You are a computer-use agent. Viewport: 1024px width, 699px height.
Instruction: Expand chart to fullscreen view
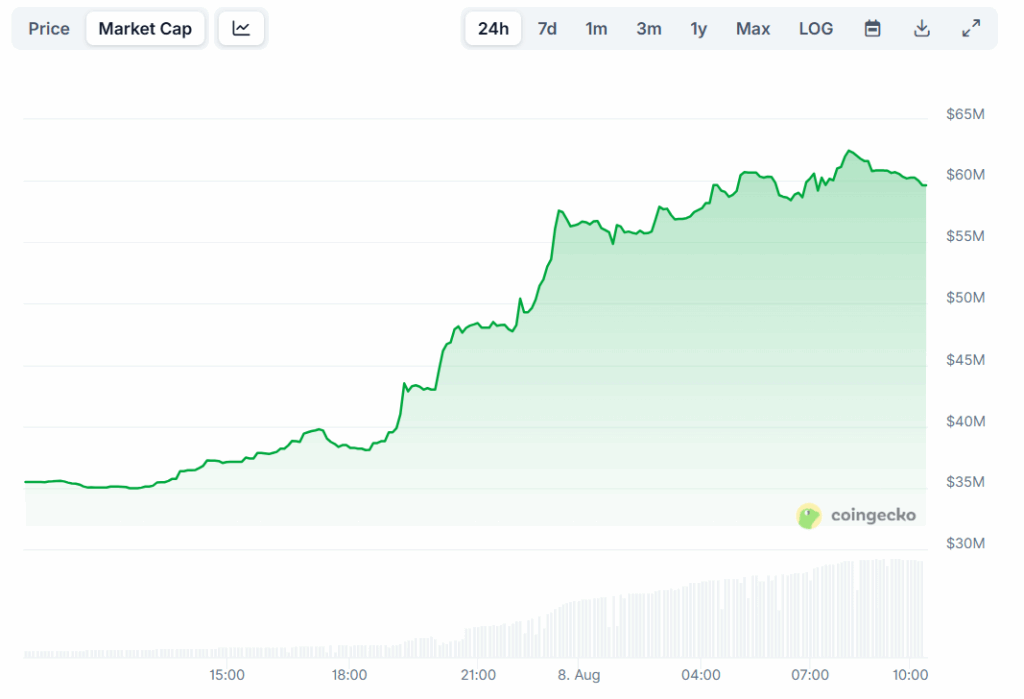971,28
